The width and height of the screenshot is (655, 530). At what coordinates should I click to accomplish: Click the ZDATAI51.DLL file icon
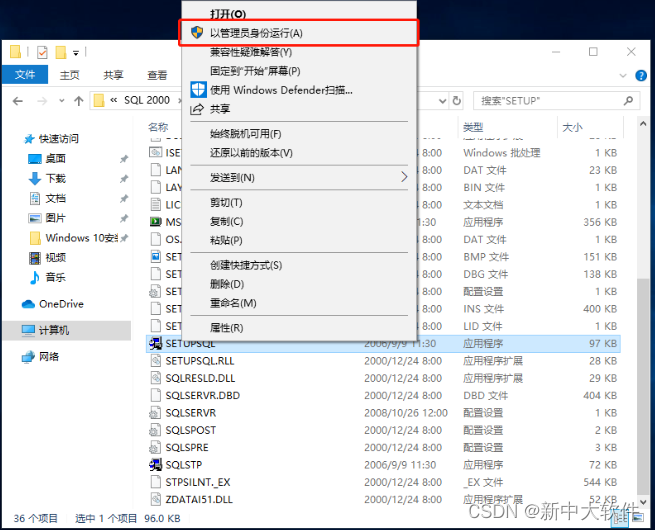tap(155, 500)
